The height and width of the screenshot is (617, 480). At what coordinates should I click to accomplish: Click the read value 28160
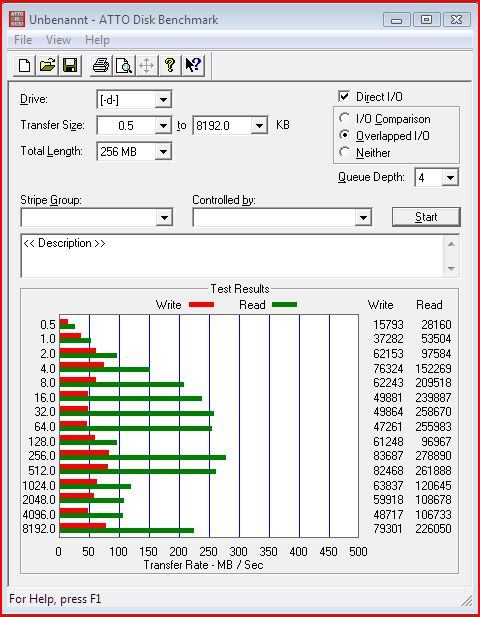pos(436,325)
